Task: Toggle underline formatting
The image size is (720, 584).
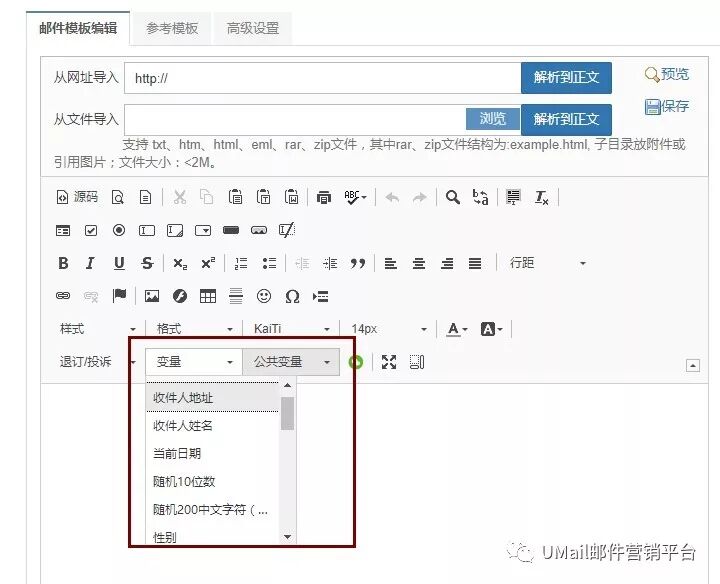Action: point(119,263)
